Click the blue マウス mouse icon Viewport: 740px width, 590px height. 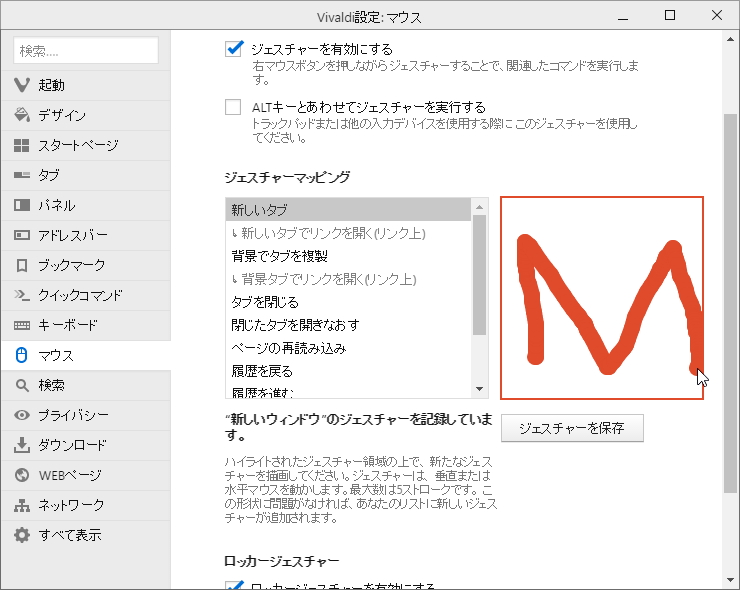(x=21, y=355)
